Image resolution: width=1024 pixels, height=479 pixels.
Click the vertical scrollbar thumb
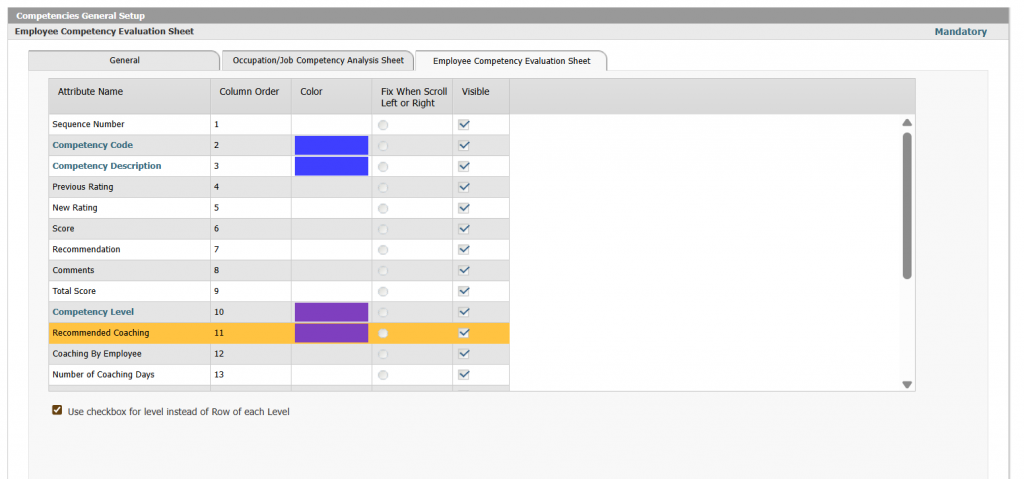(906, 206)
